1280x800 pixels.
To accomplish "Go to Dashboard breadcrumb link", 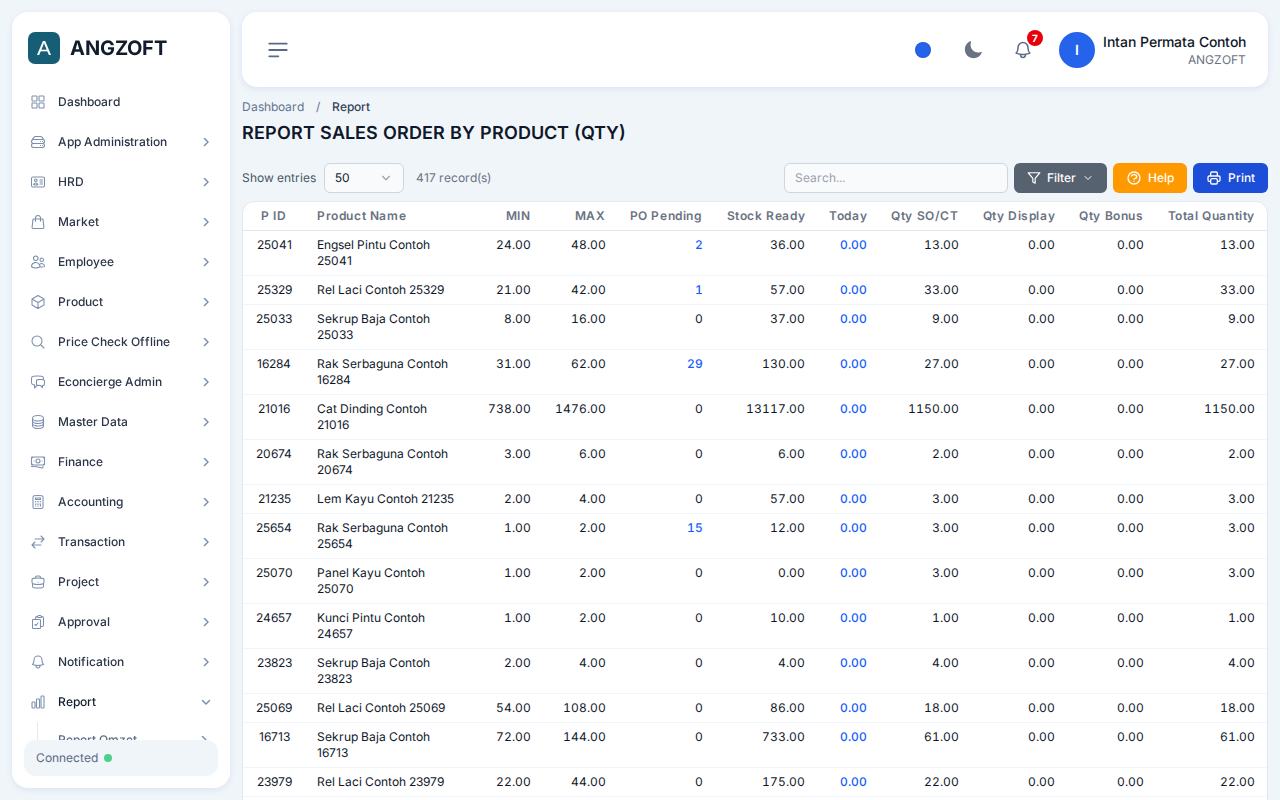I will point(273,107).
